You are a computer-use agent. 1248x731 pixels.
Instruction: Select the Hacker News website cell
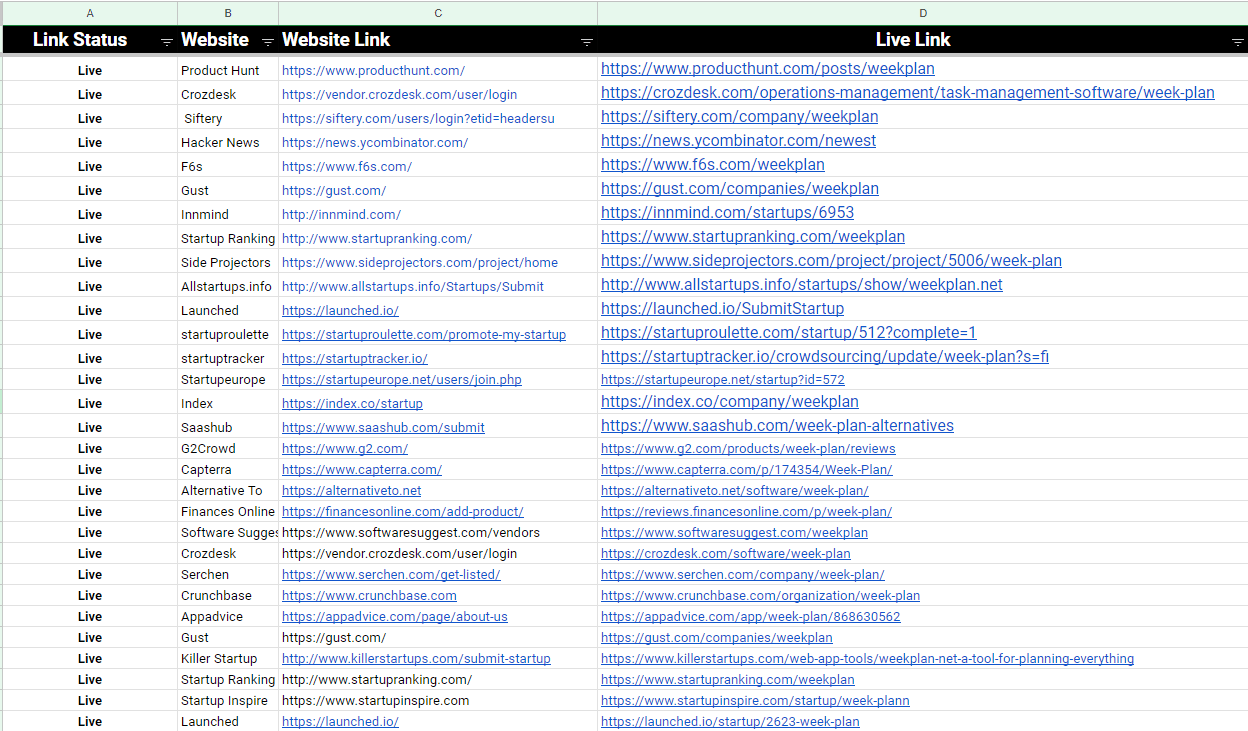(x=228, y=143)
